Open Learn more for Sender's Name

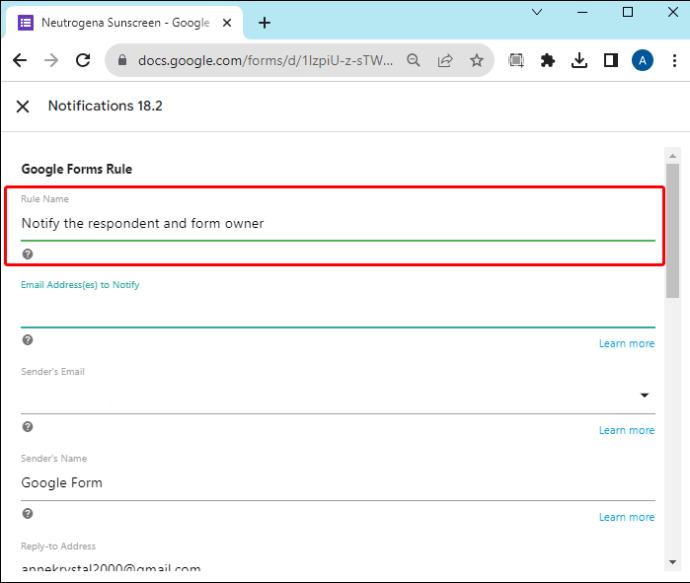pos(627,517)
